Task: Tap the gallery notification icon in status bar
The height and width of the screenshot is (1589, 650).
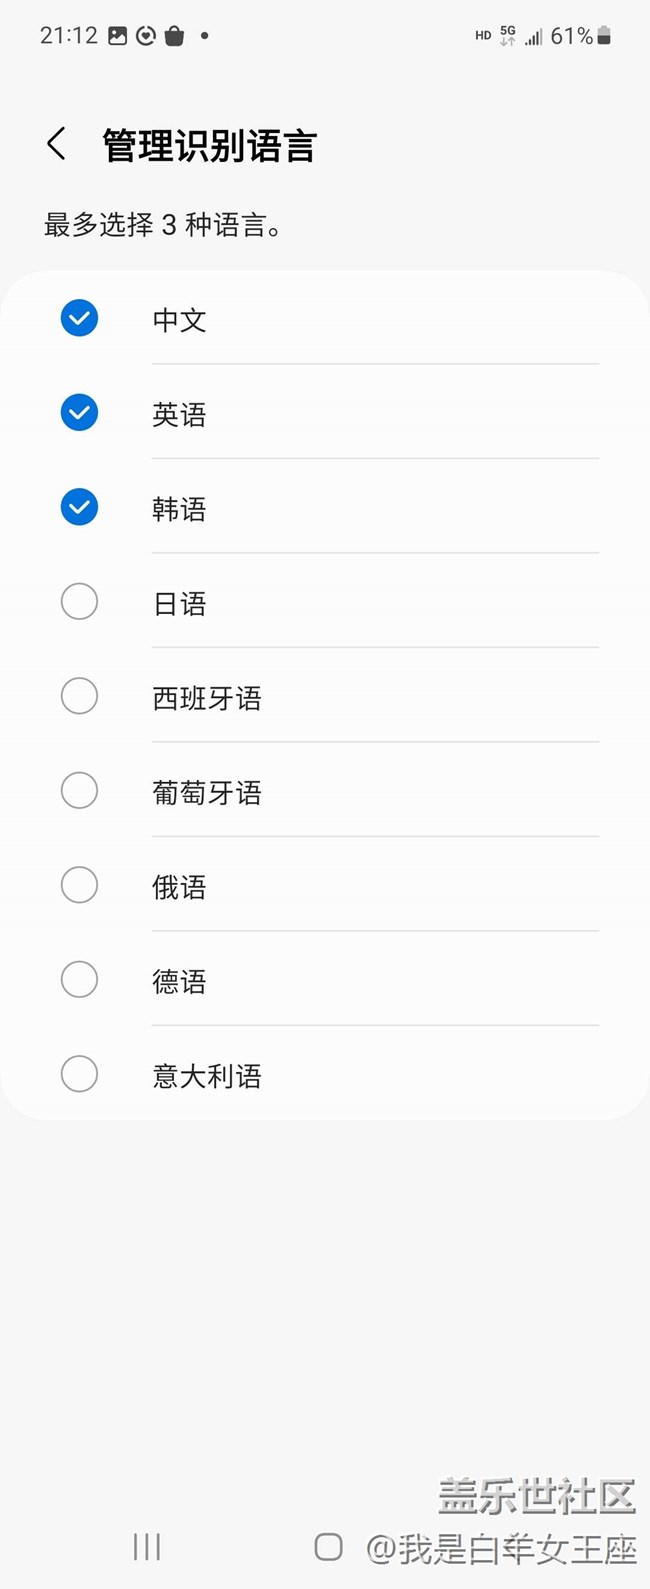Action: [x=118, y=36]
